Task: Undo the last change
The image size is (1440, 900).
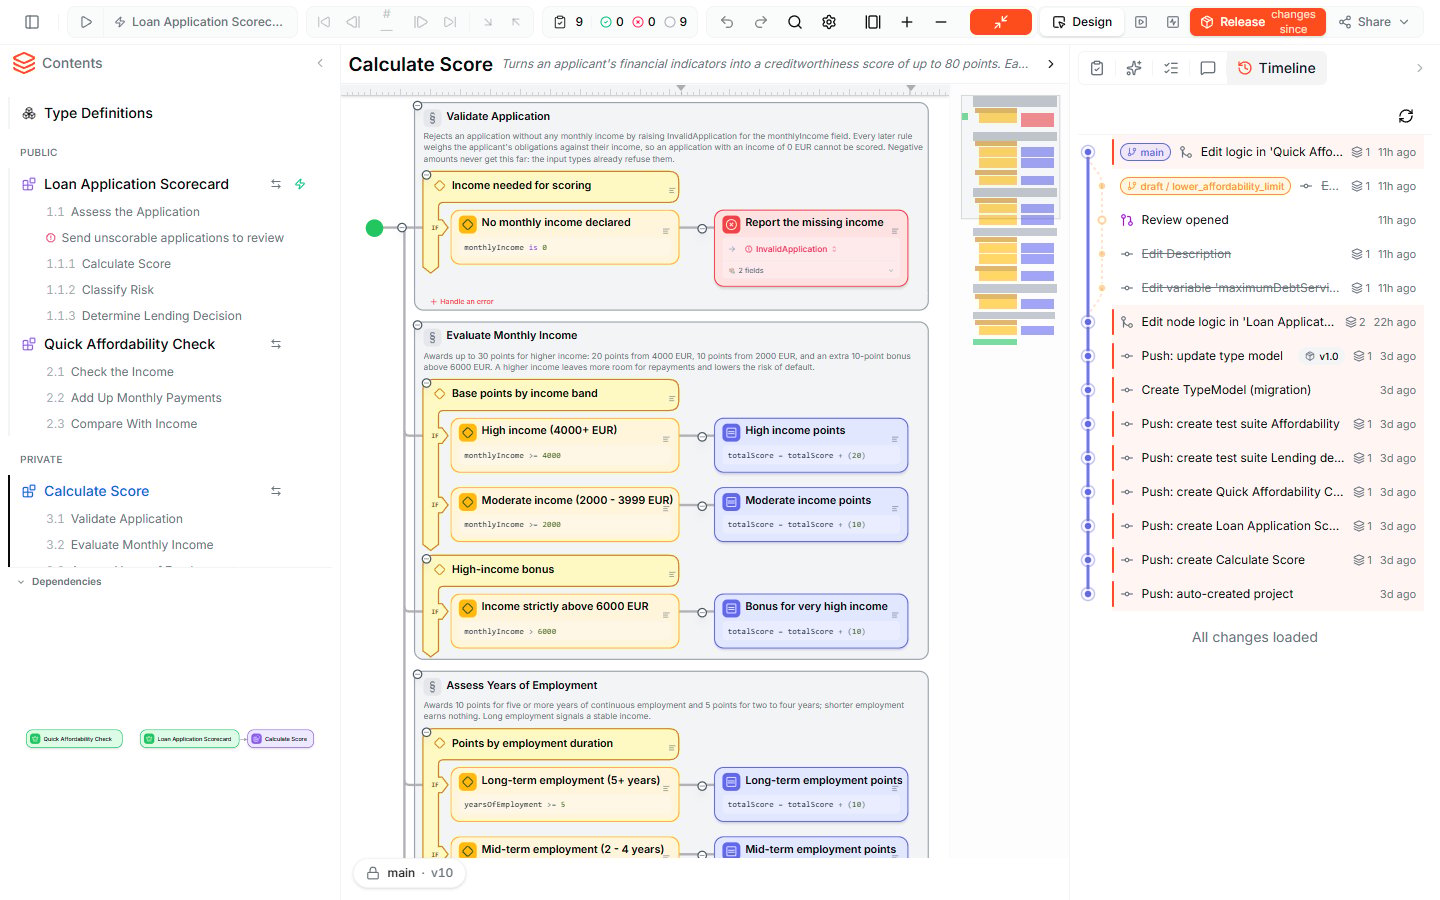Action: [x=727, y=22]
